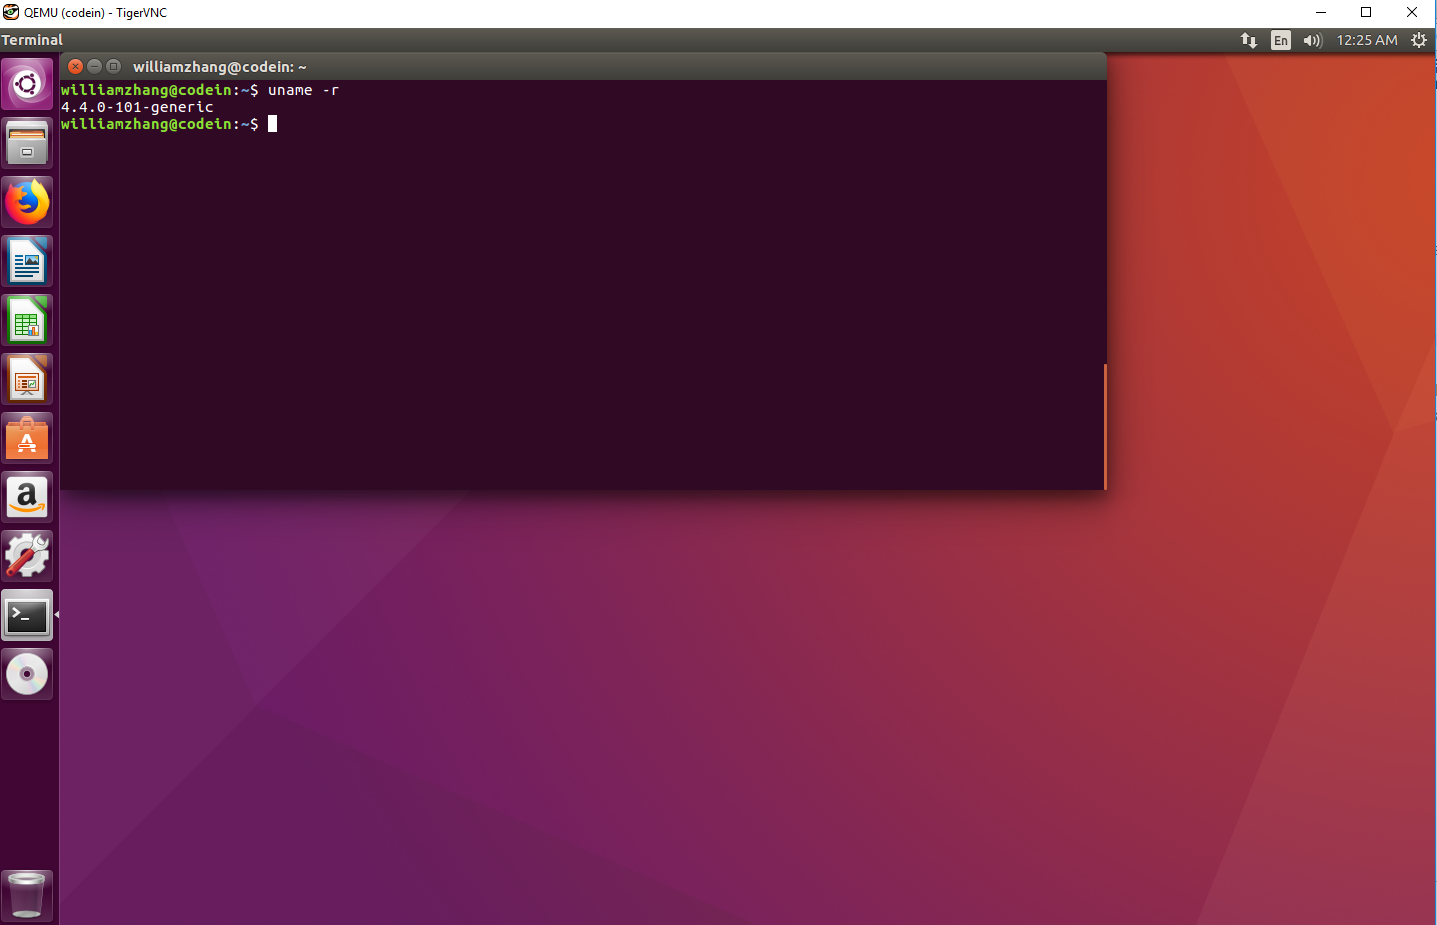The image size is (1437, 925).
Task: Minimize the Terminal window
Action: click(x=95, y=66)
